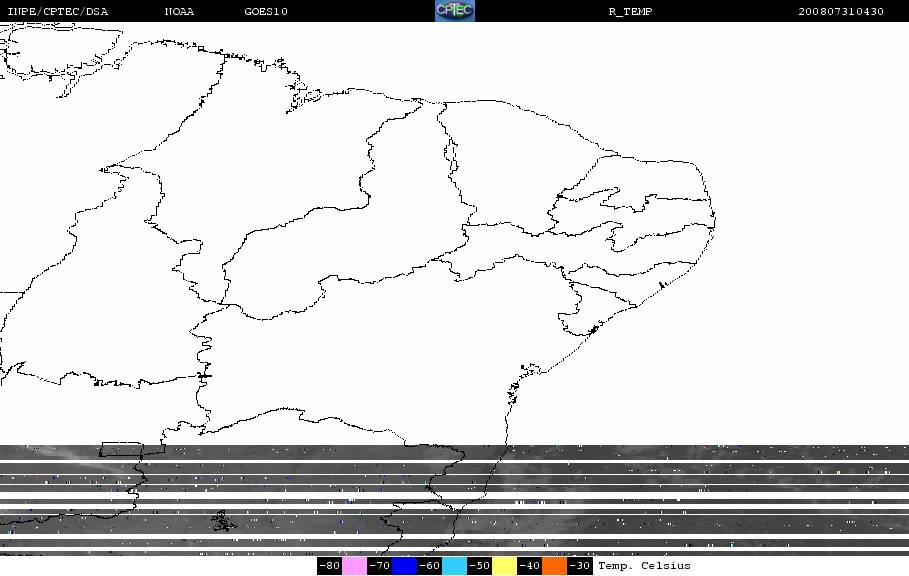
Task: Select the -80 legend value
Action: pos(329,566)
